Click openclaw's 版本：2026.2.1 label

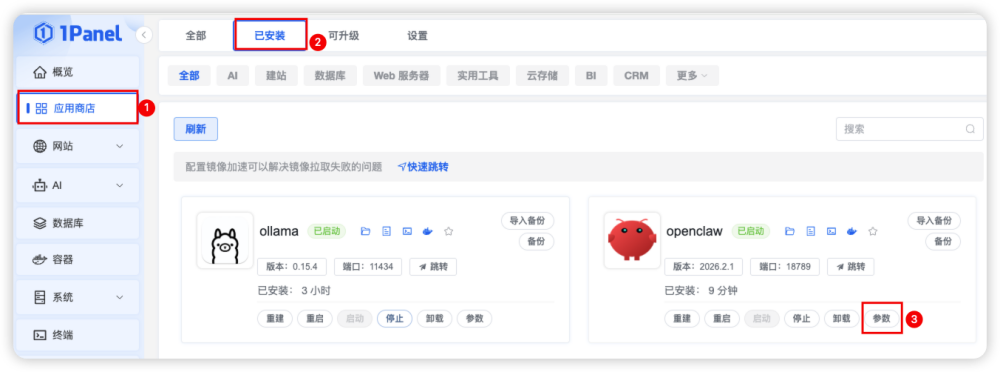point(704,267)
